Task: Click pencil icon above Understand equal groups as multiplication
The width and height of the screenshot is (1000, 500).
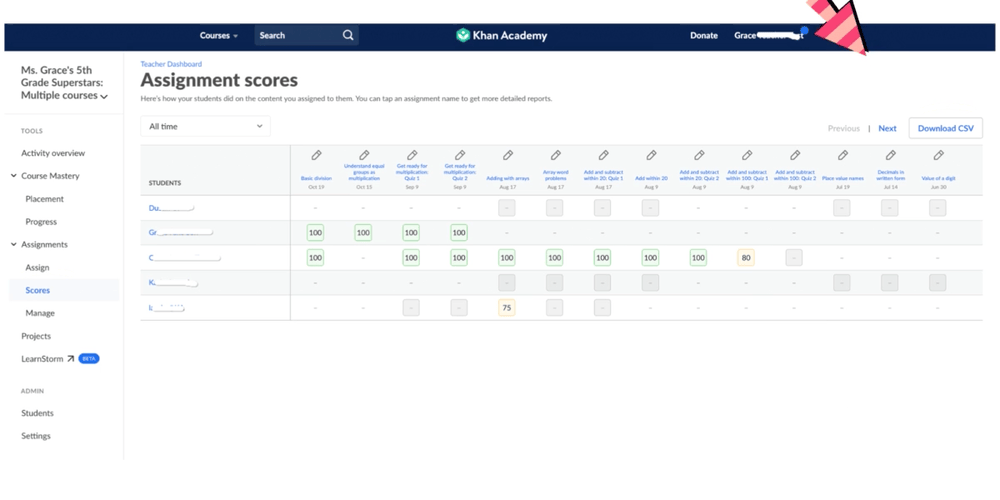Action: [x=364, y=156]
